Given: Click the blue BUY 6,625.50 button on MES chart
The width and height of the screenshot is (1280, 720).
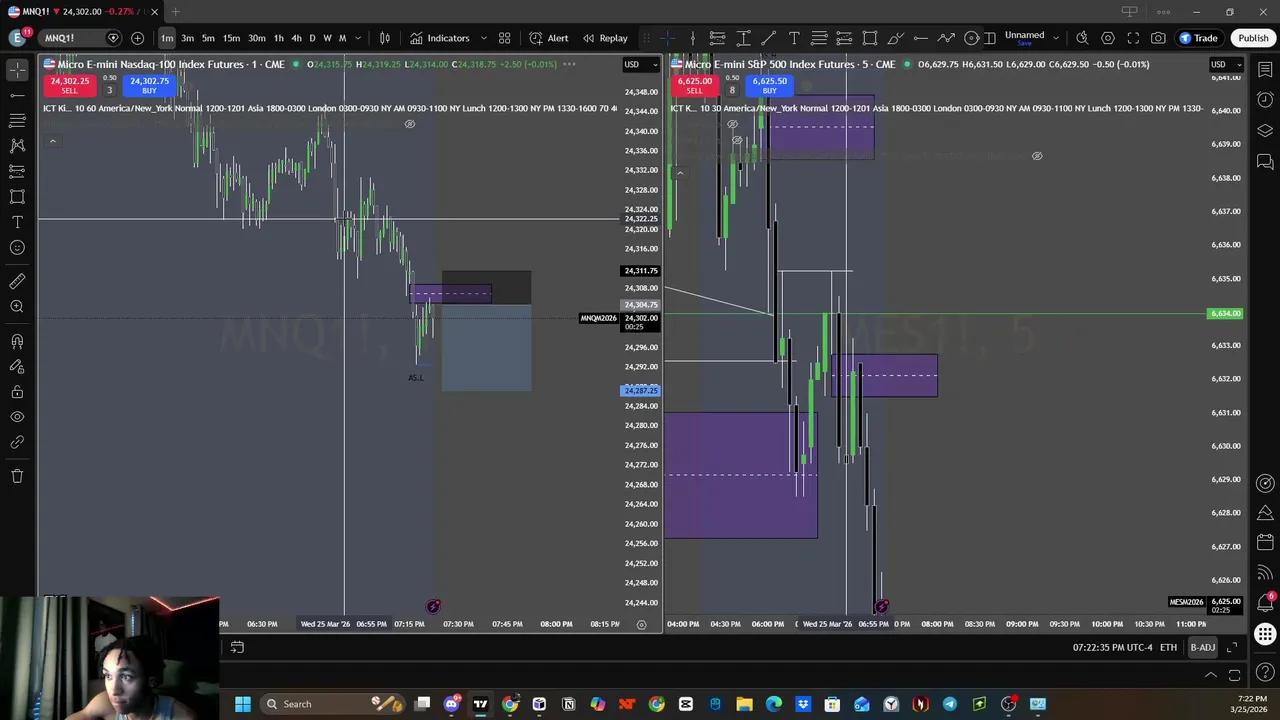Looking at the screenshot, I should click(769, 85).
